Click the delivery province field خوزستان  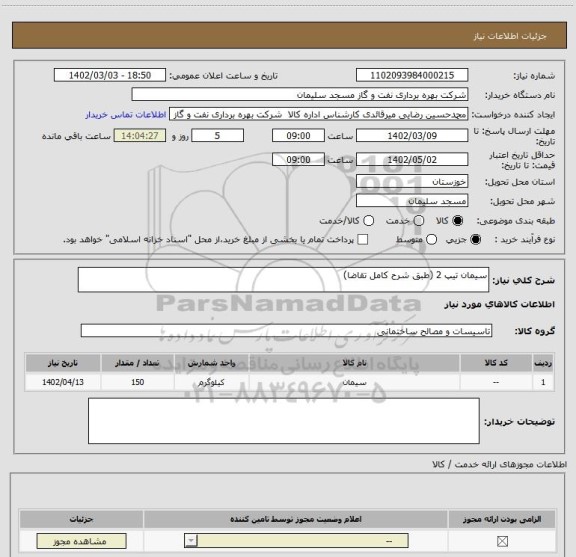click(x=412, y=182)
